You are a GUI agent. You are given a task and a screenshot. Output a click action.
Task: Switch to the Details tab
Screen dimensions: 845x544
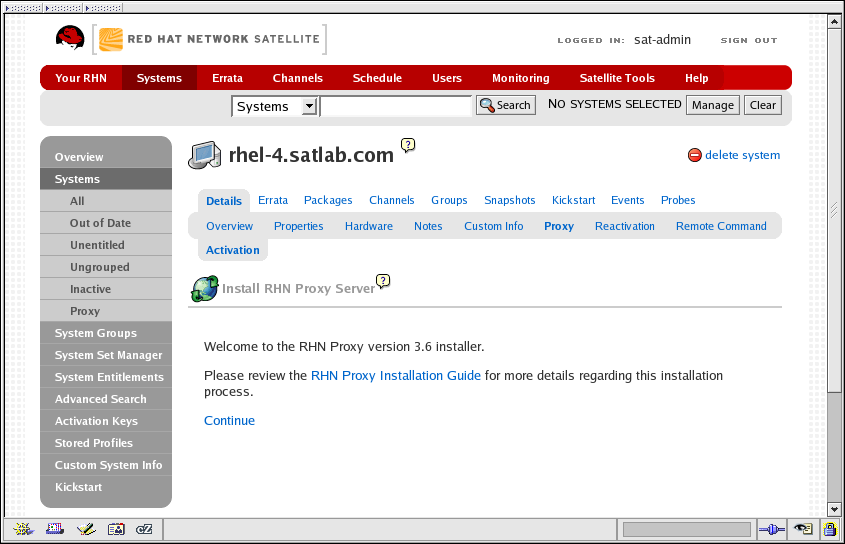224,201
